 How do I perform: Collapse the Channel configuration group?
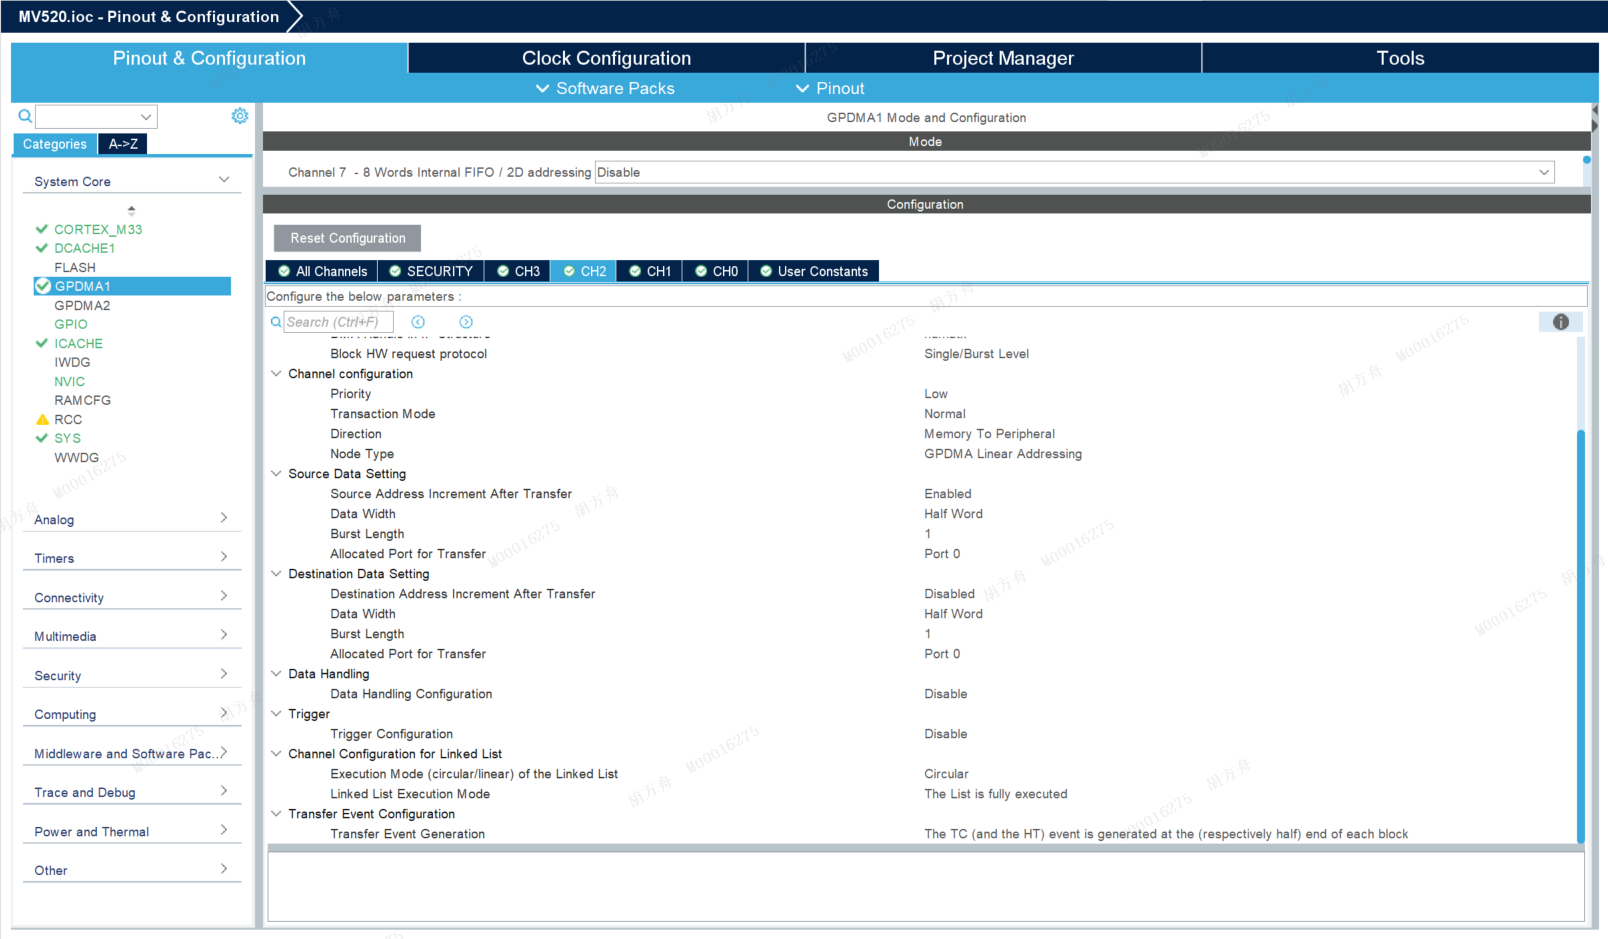276,374
